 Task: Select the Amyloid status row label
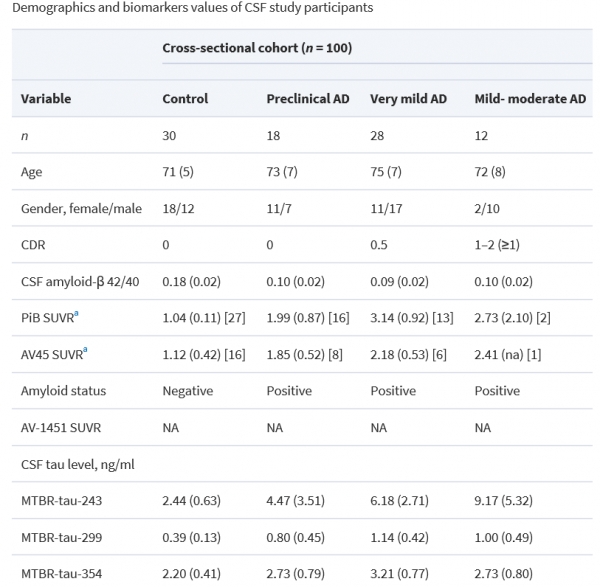(63, 391)
